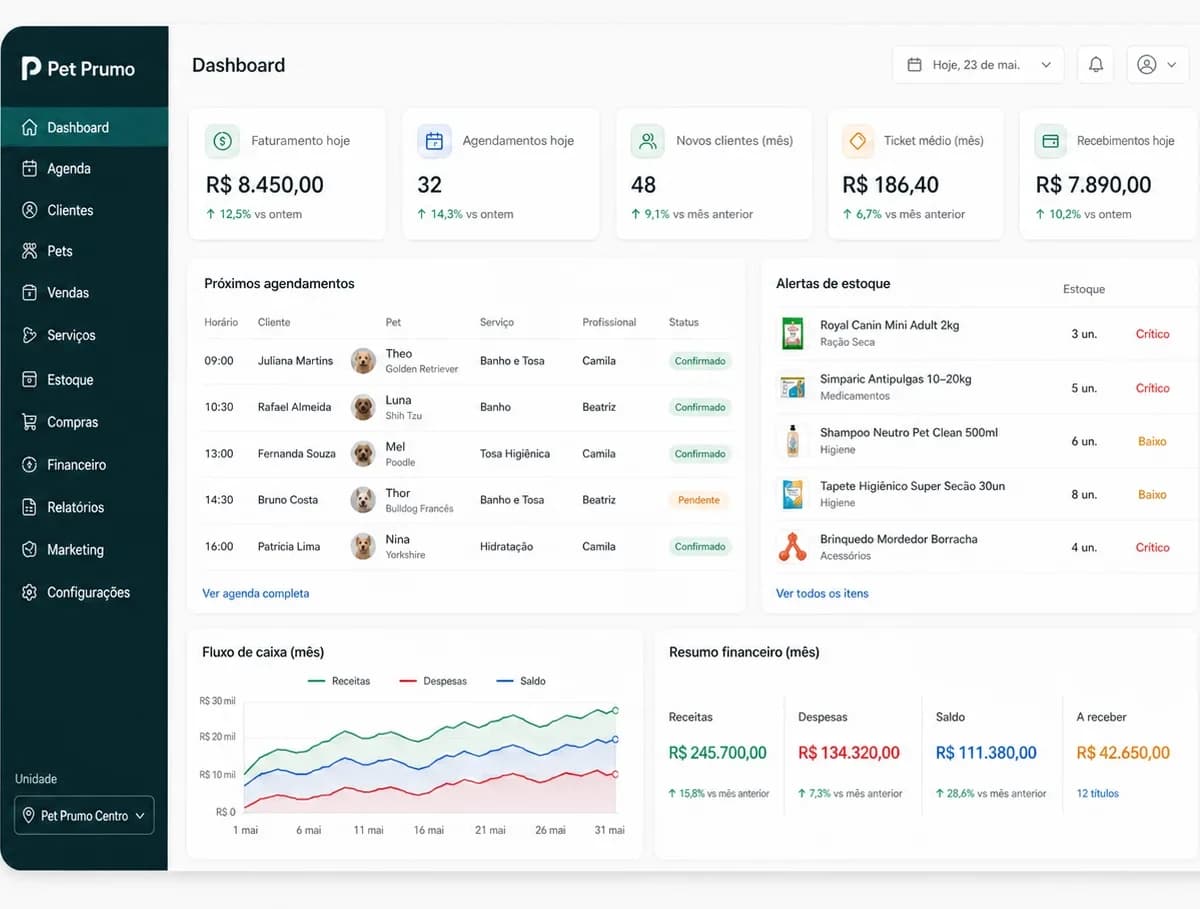The image size is (1200, 909).
Task: Click Confirmado status for Patricia Lima
Action: pyautogui.click(x=700, y=547)
